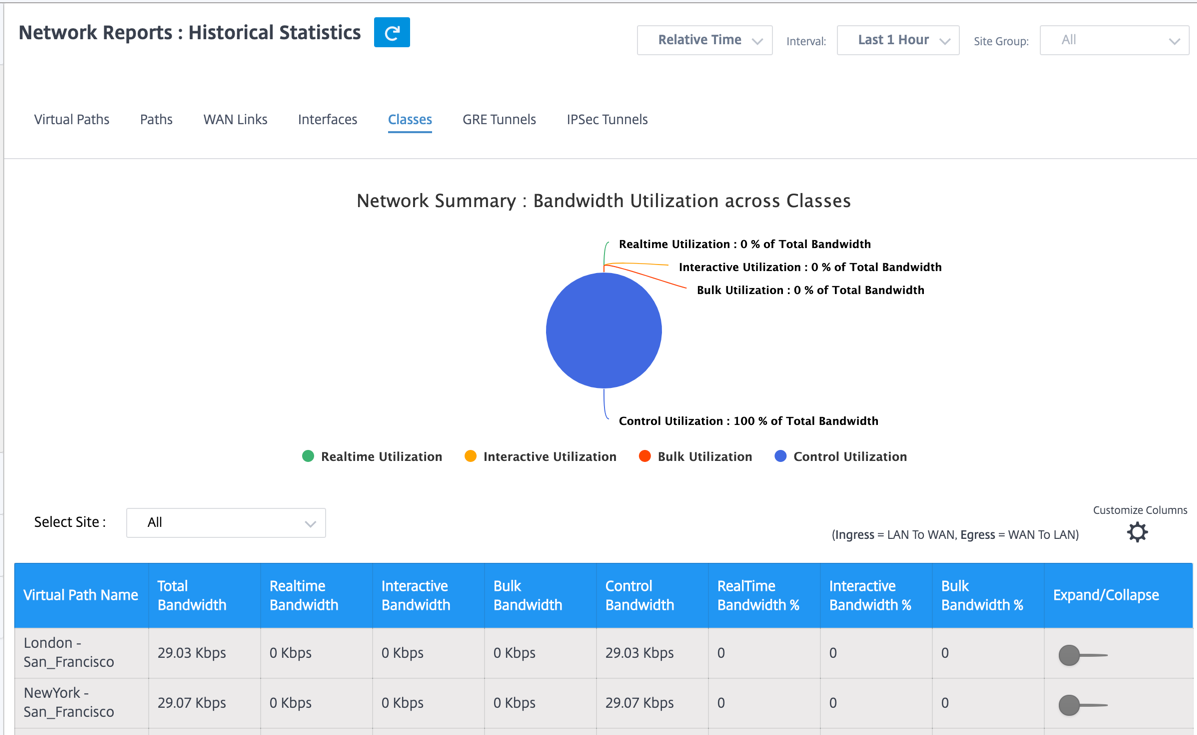The height and width of the screenshot is (735, 1197).
Task: Click the red Bulk Utilization legend dot
Action: point(644,456)
